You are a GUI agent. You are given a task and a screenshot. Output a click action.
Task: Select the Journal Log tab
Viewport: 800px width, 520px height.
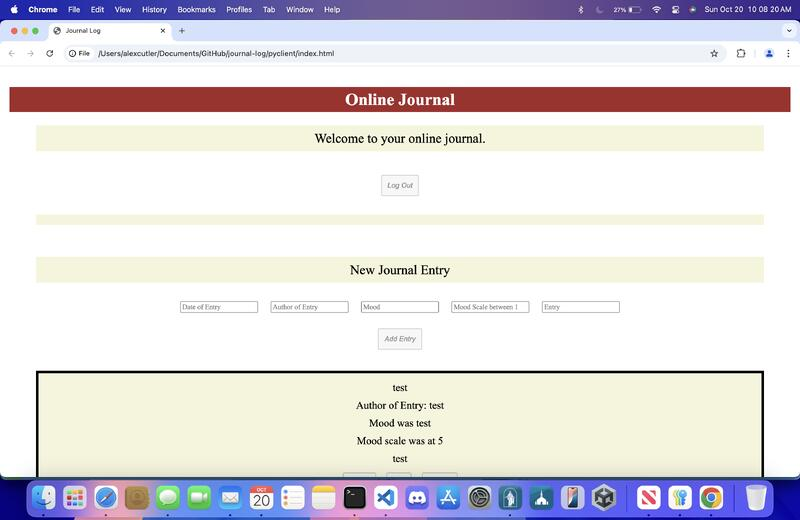[x=110, y=31]
